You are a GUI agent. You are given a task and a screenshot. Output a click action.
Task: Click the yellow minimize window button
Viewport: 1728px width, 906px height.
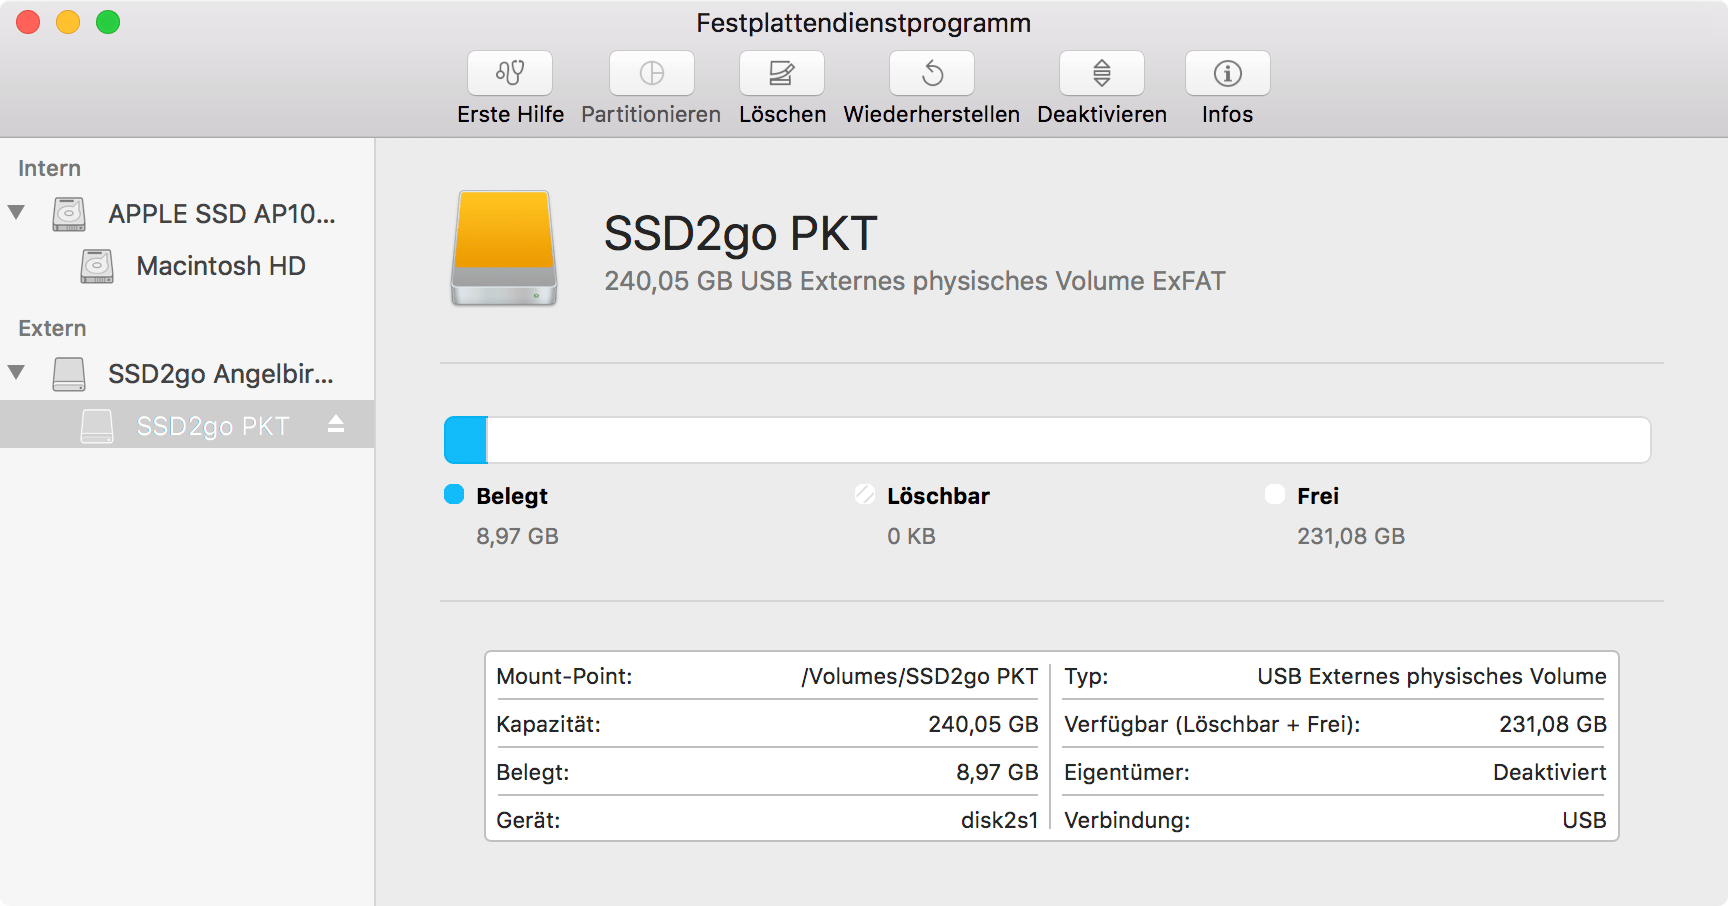pyautogui.click(x=68, y=22)
